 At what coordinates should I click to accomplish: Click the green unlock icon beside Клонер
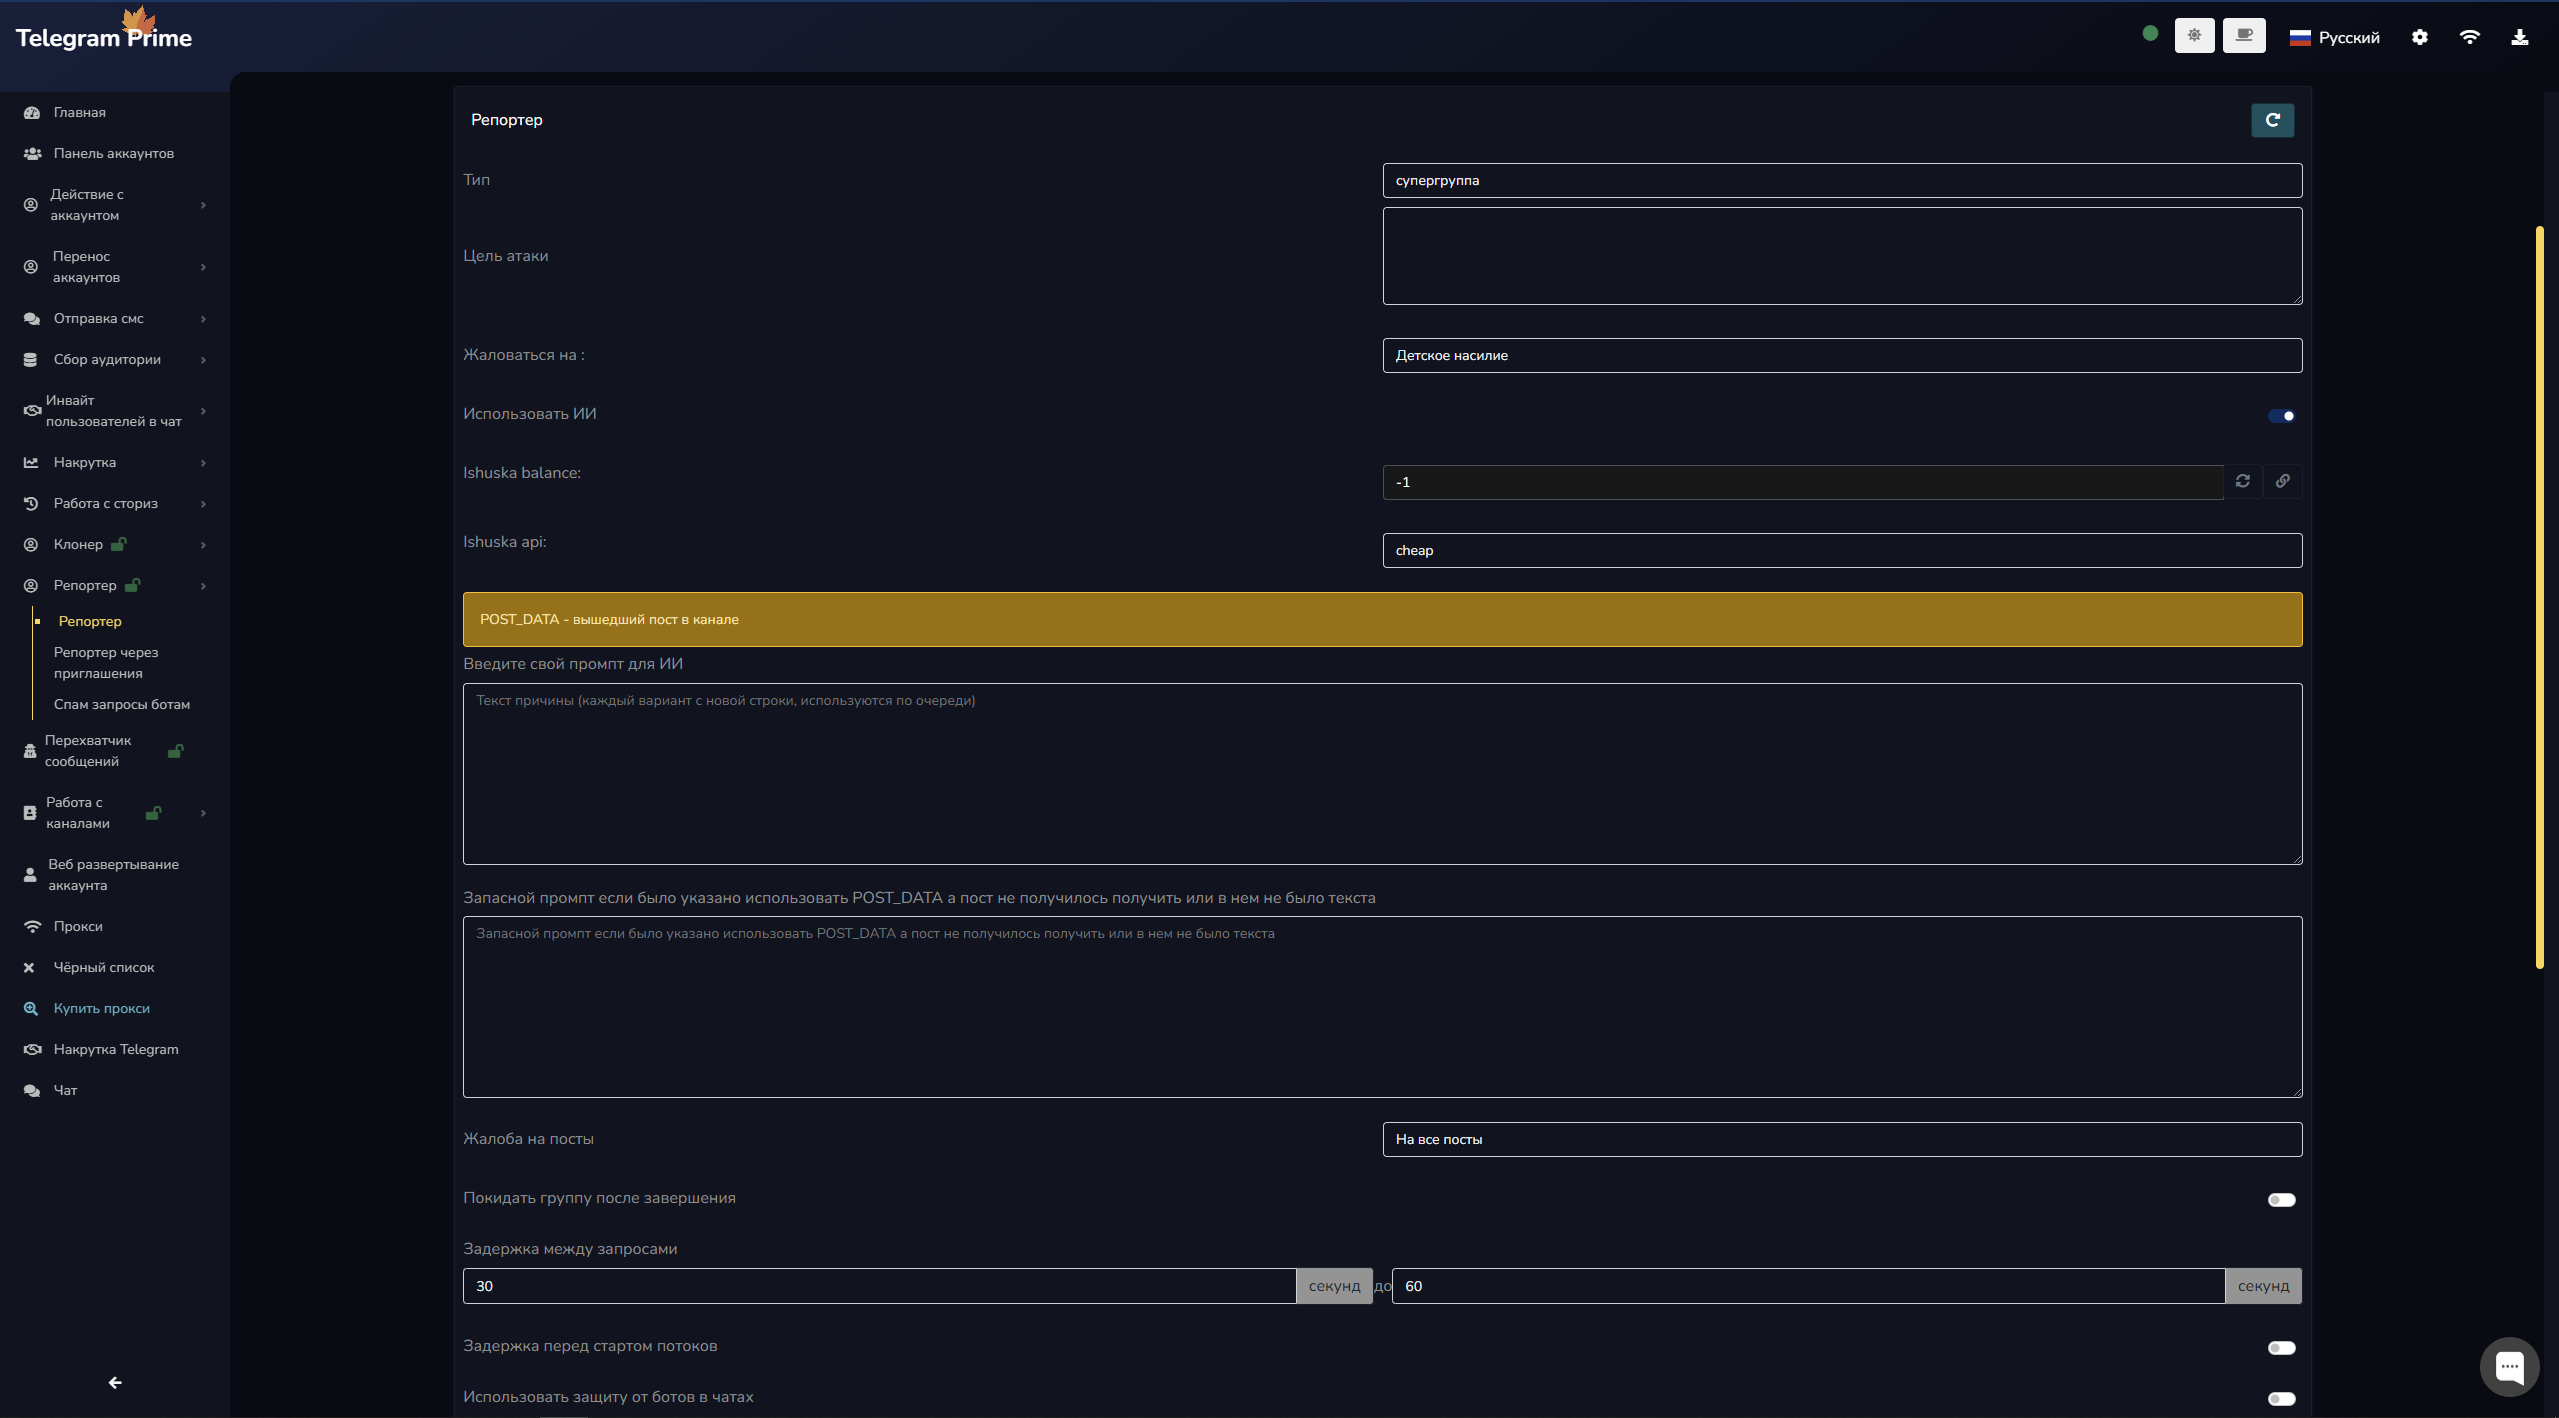click(x=119, y=544)
